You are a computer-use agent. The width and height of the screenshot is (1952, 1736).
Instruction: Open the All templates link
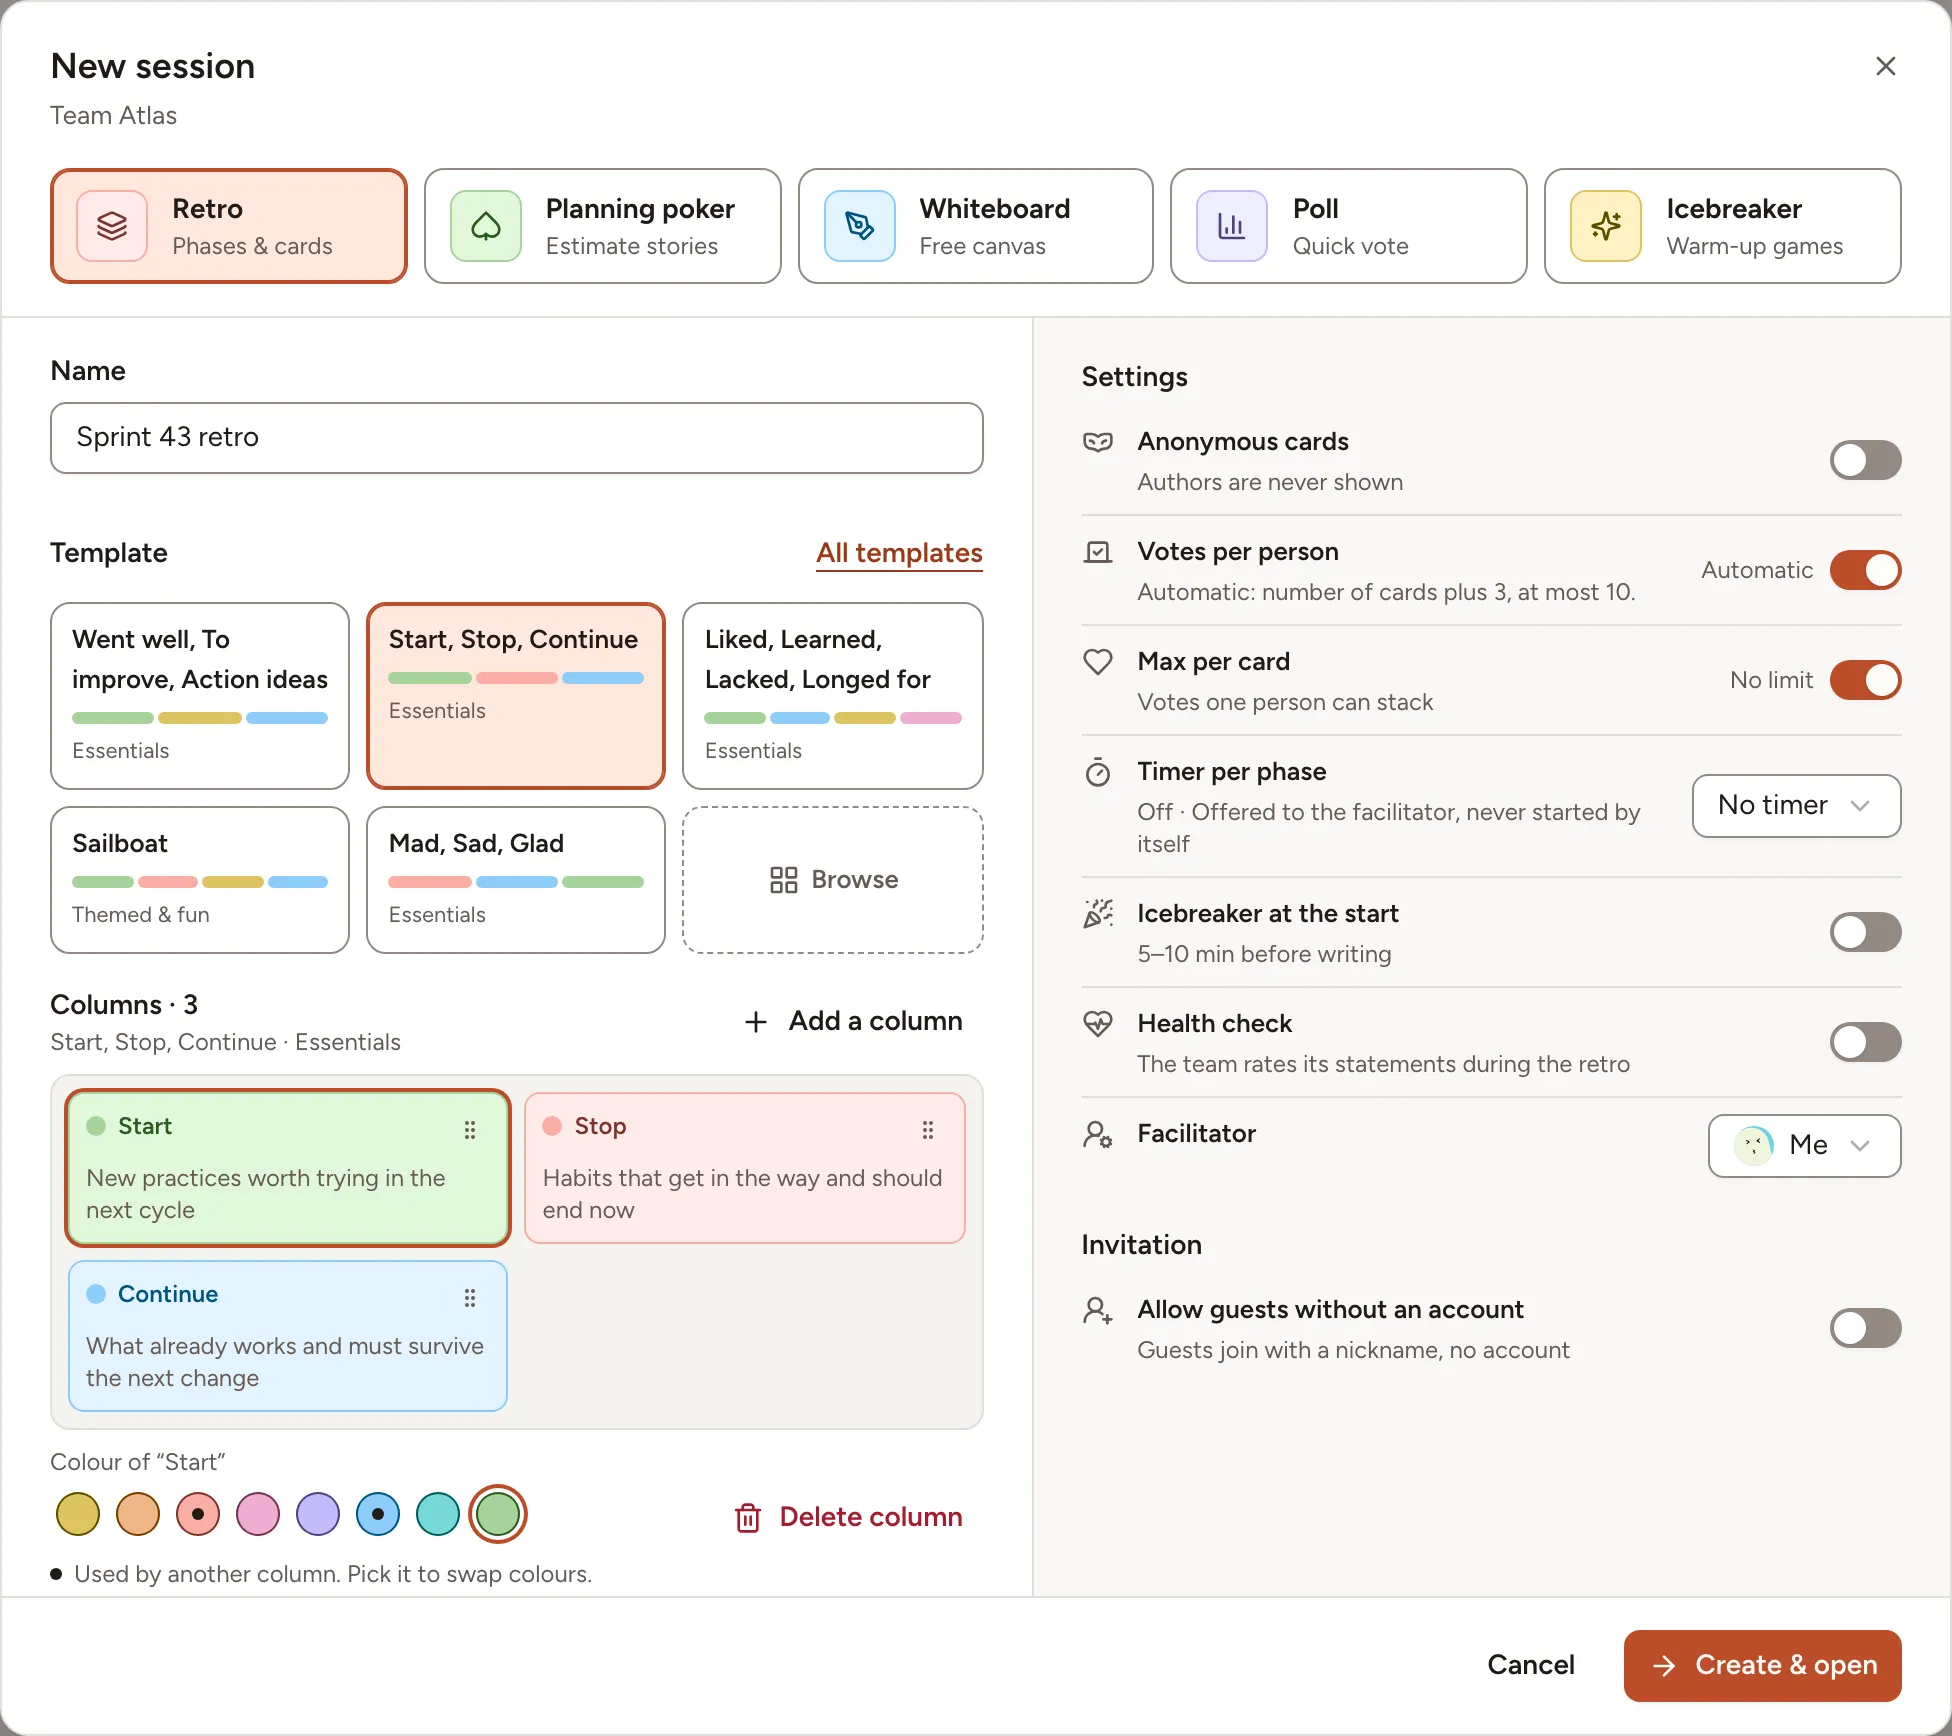pos(899,553)
